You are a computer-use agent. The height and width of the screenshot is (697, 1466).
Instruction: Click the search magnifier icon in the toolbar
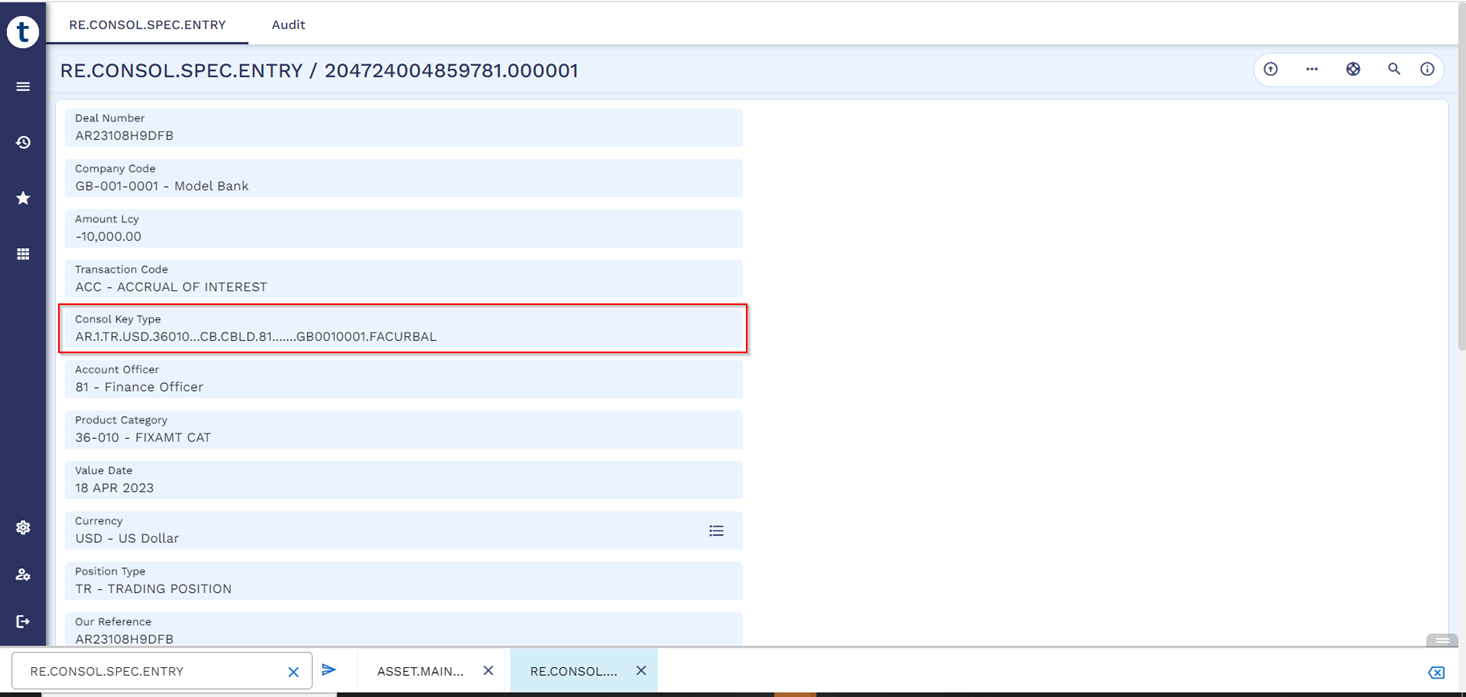pos(1394,69)
